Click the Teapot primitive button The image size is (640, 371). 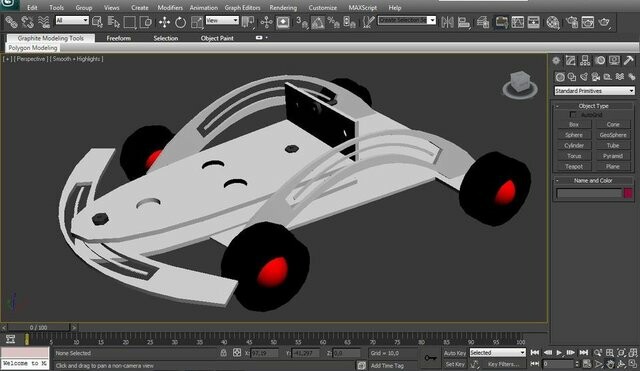[x=574, y=167]
